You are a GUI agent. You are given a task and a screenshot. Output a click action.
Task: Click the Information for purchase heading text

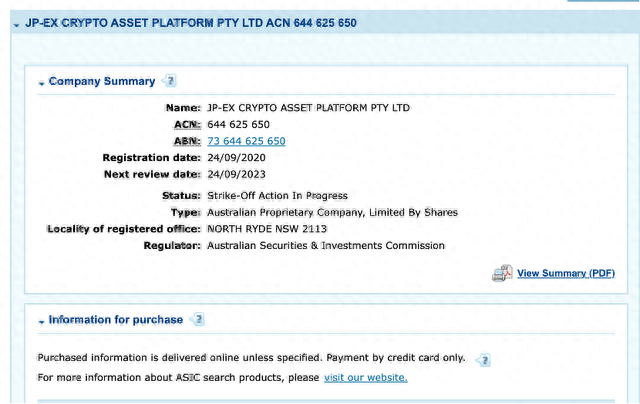pyautogui.click(x=116, y=319)
